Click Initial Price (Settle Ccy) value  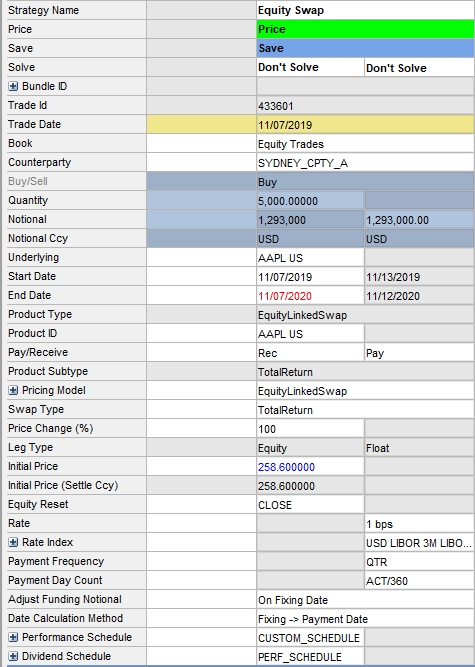point(310,485)
